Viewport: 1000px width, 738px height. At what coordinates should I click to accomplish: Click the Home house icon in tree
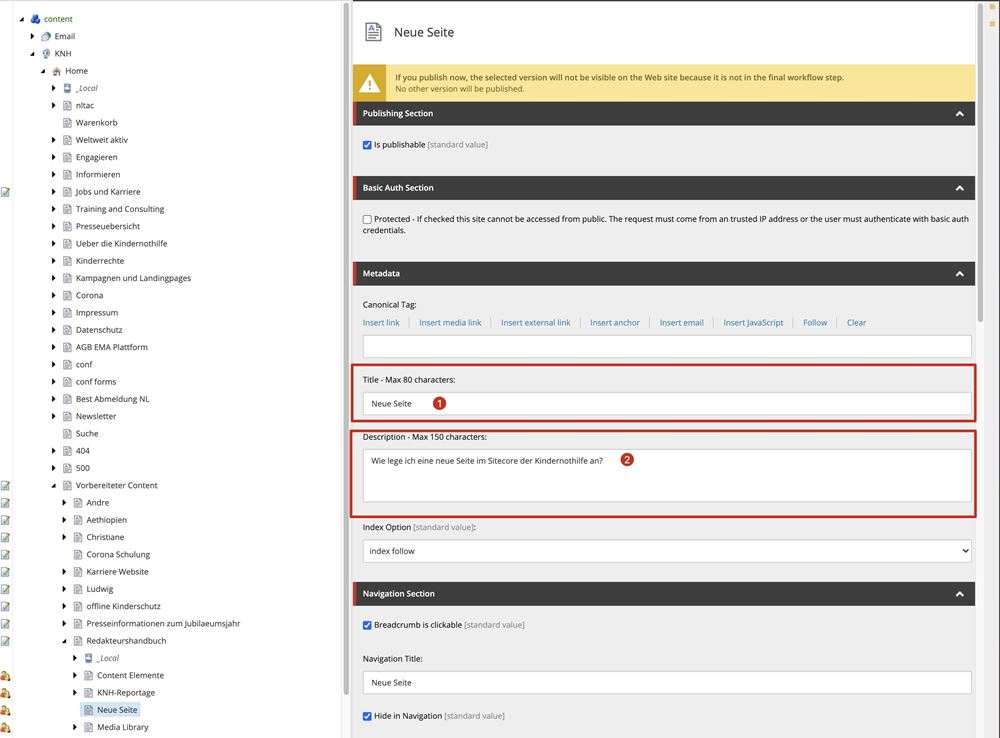pyautogui.click(x=57, y=71)
